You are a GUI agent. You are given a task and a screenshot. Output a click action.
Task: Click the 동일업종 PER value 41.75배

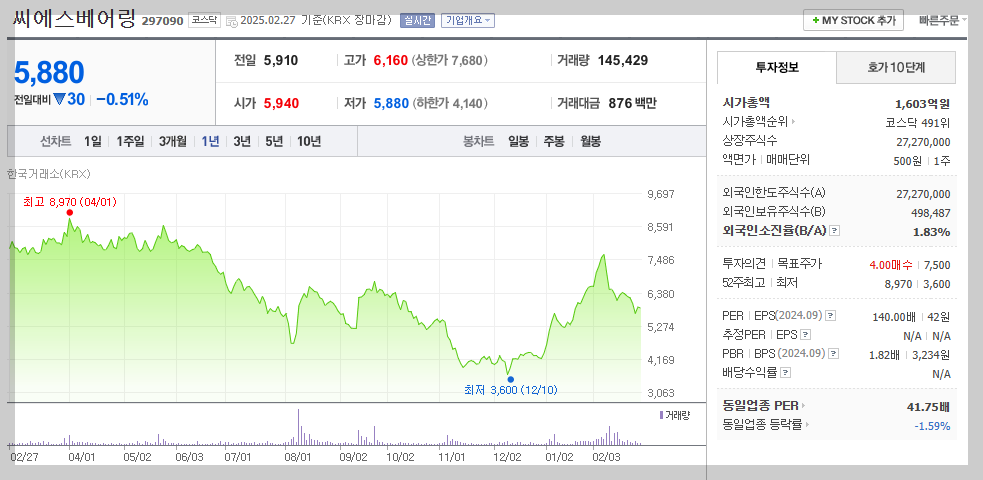928,407
